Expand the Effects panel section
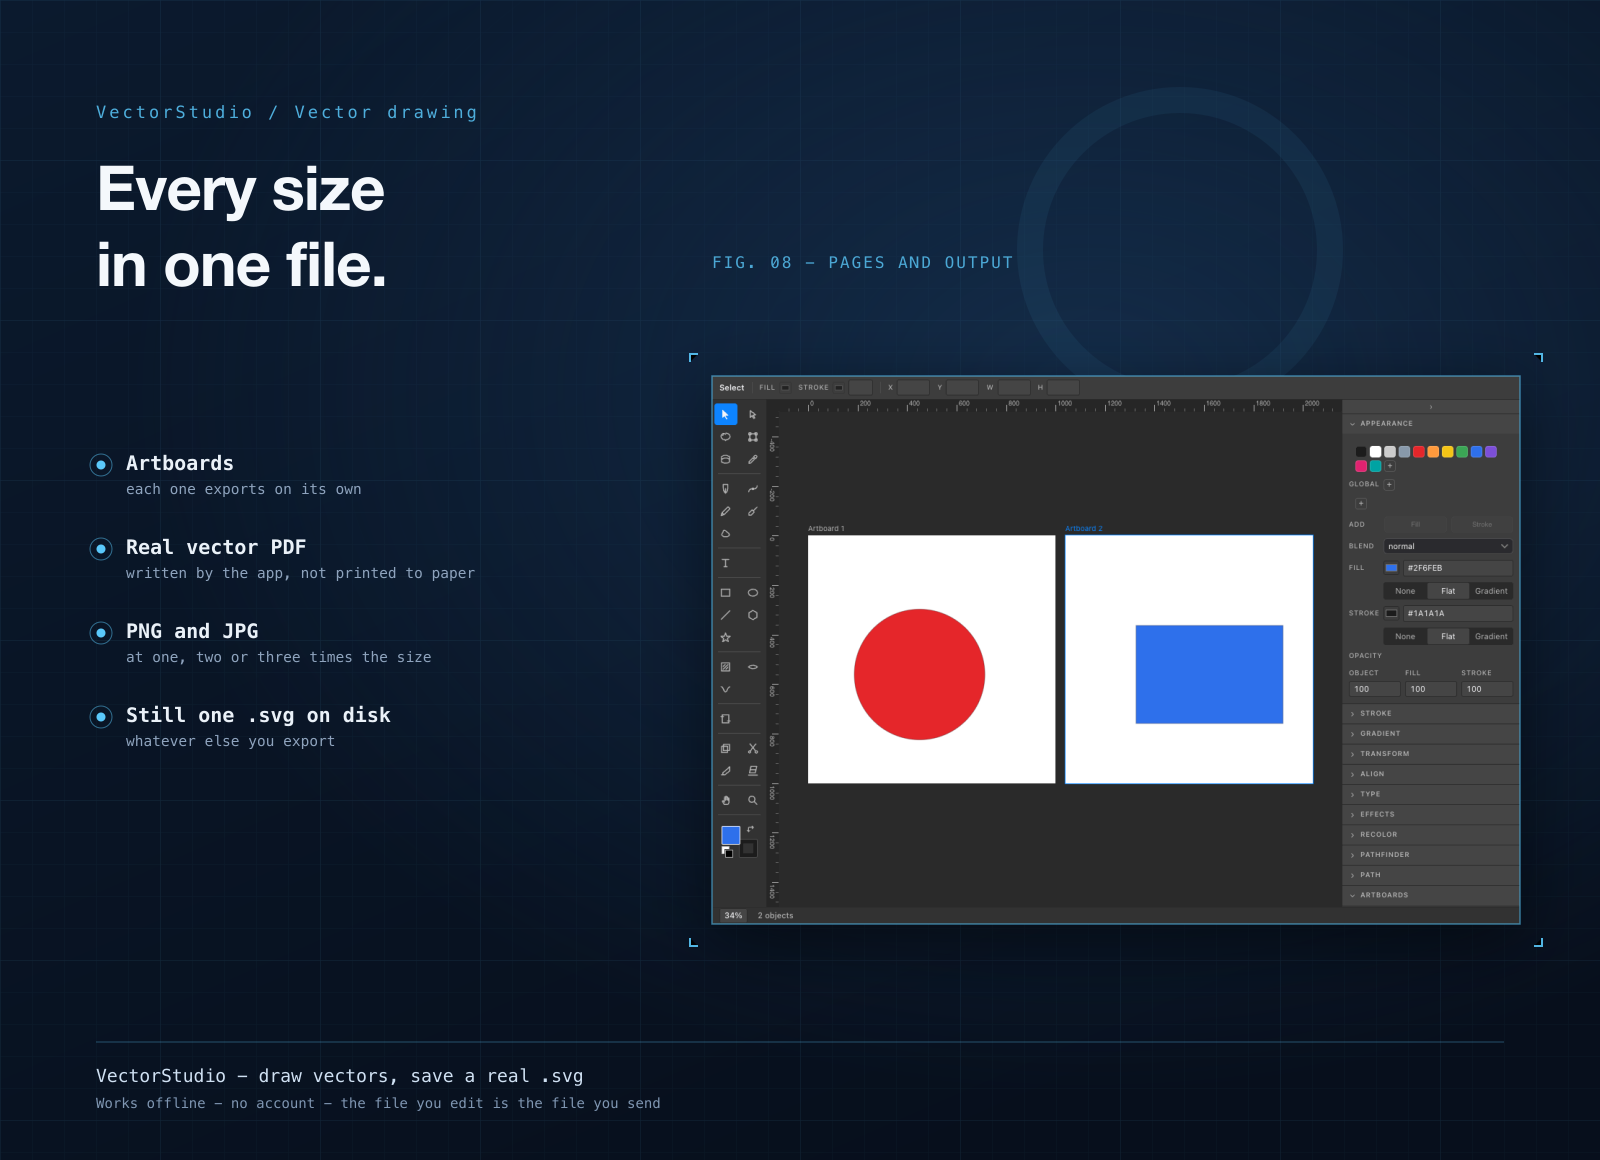1600x1160 pixels. (x=1431, y=814)
